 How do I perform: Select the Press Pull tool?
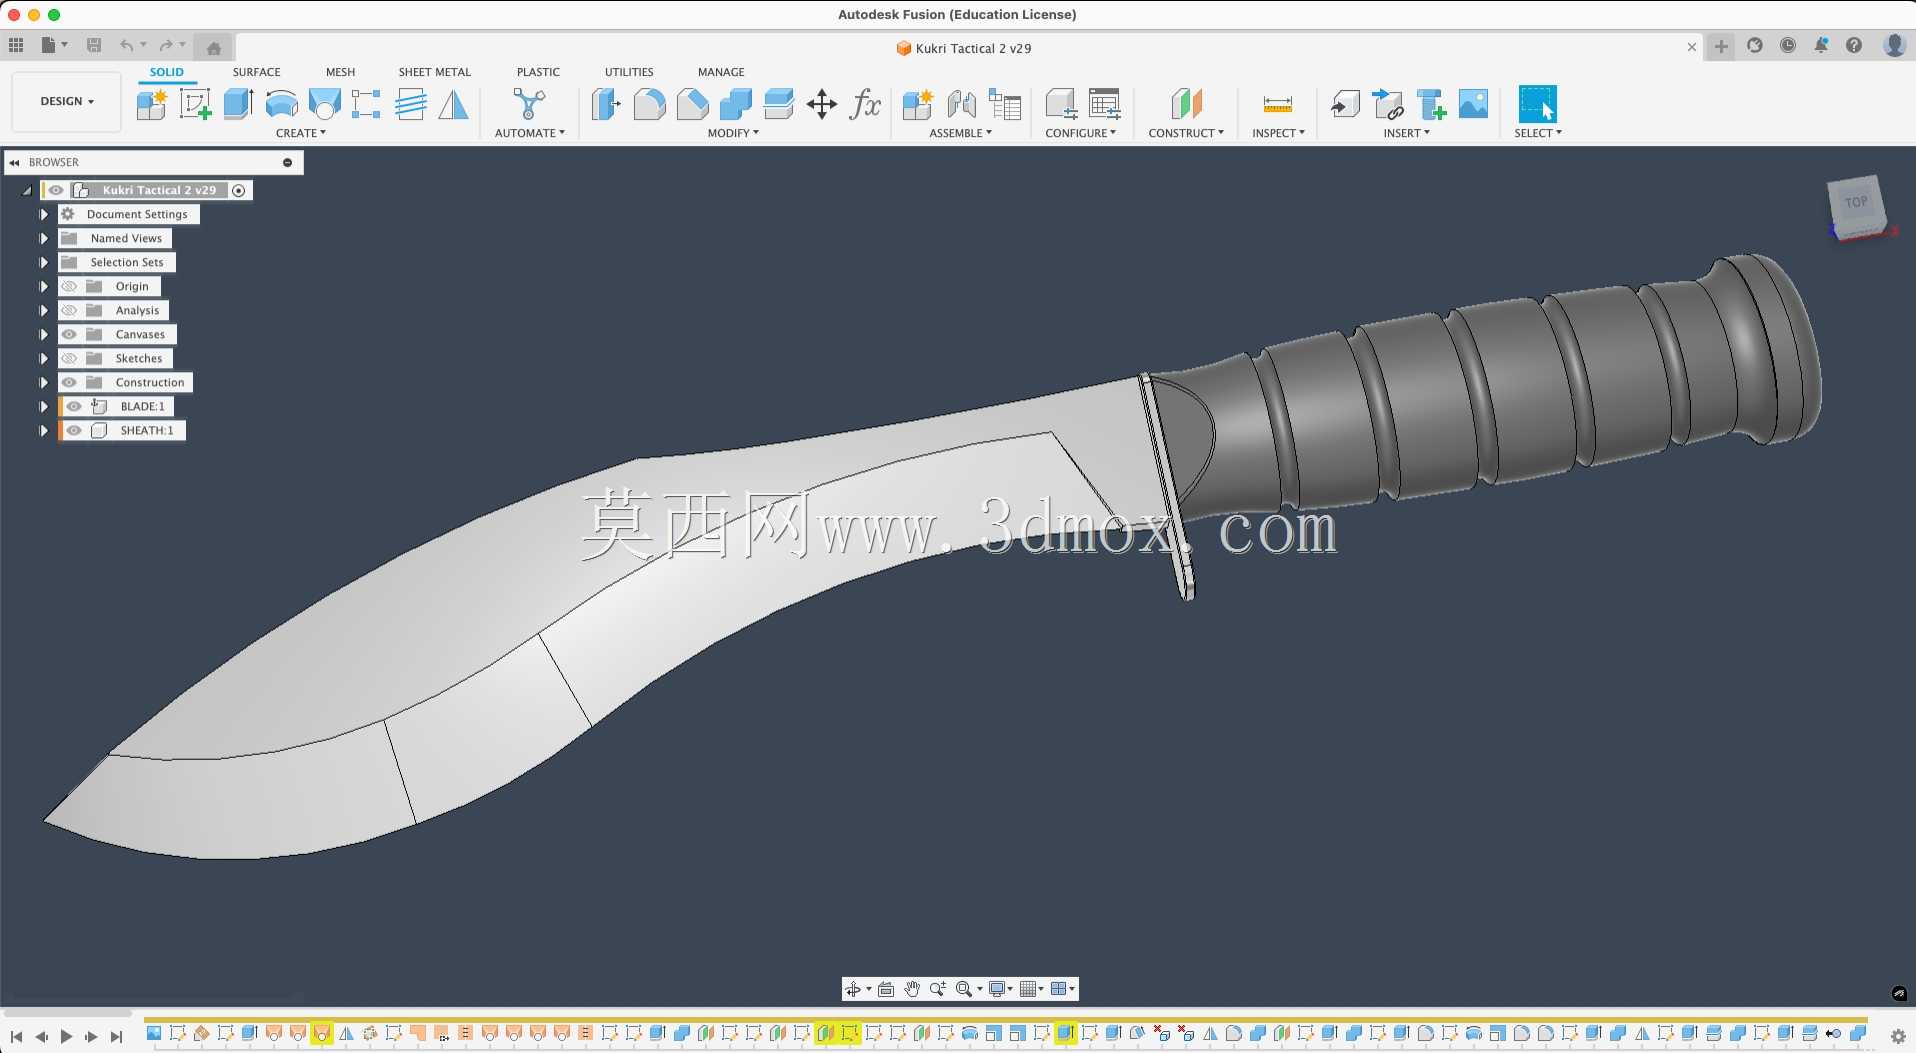[x=606, y=104]
